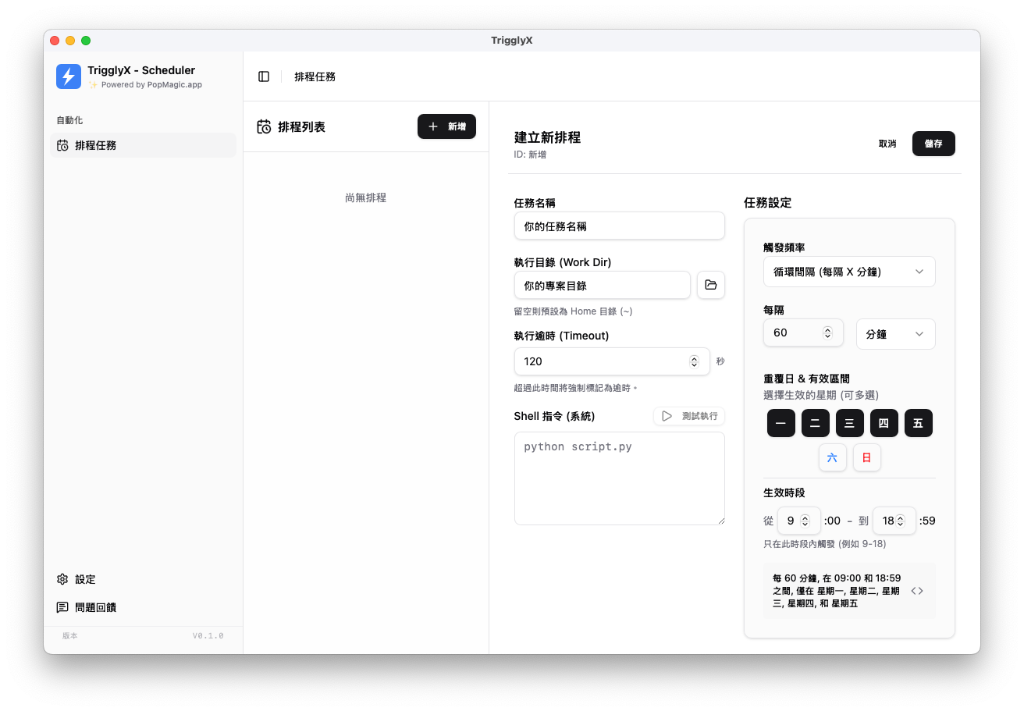This screenshot has height=711, width=1024.
Task: Toggle Wednesday 三 weekday button
Action: click(x=850, y=423)
